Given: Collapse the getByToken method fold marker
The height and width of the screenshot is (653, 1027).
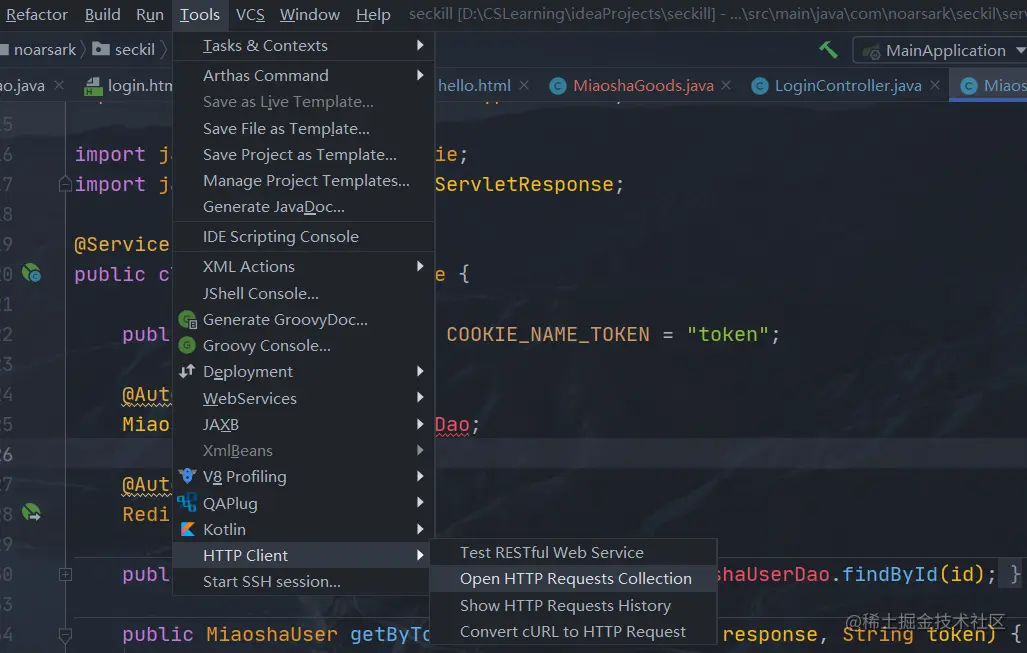Looking at the screenshot, I should pos(65,635).
